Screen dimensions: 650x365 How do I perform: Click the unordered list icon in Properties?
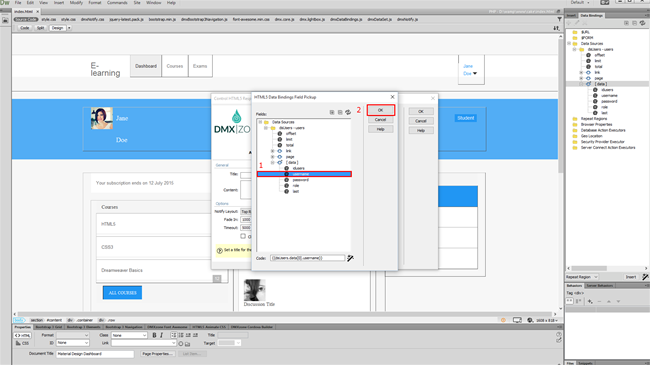(x=173, y=335)
